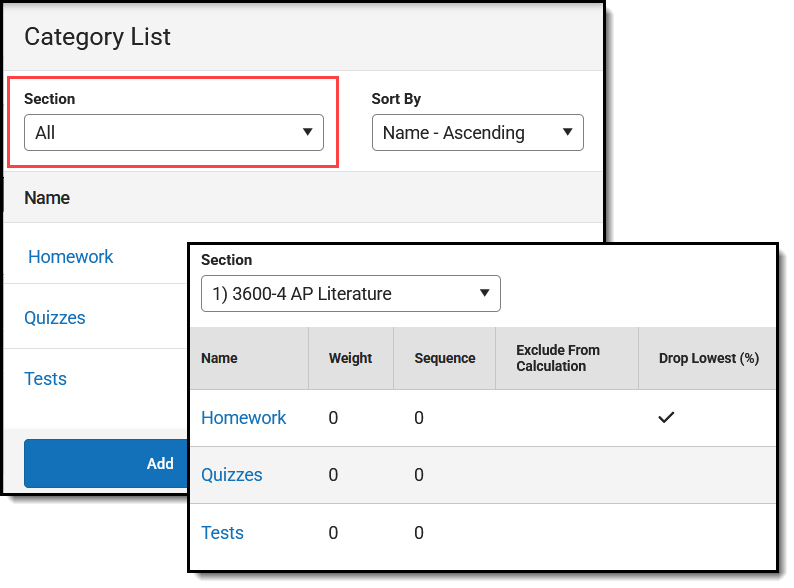
Task: Select Tests in the AP Literature table
Action: (222, 533)
